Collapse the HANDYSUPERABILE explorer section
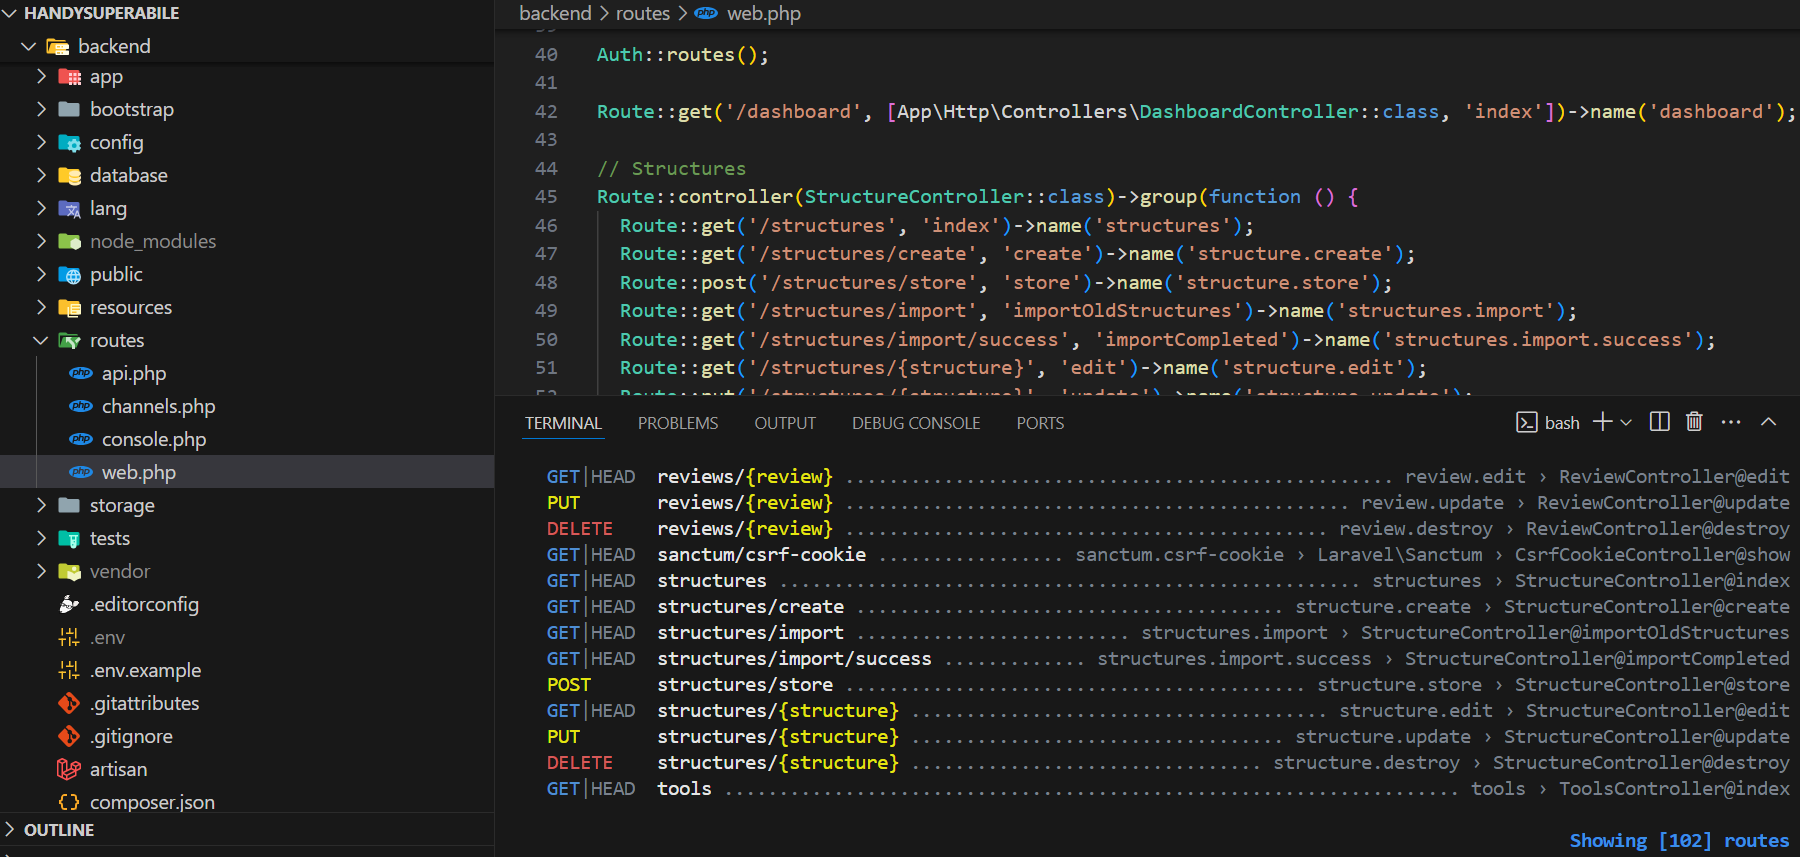1800x857 pixels. pos(10,13)
